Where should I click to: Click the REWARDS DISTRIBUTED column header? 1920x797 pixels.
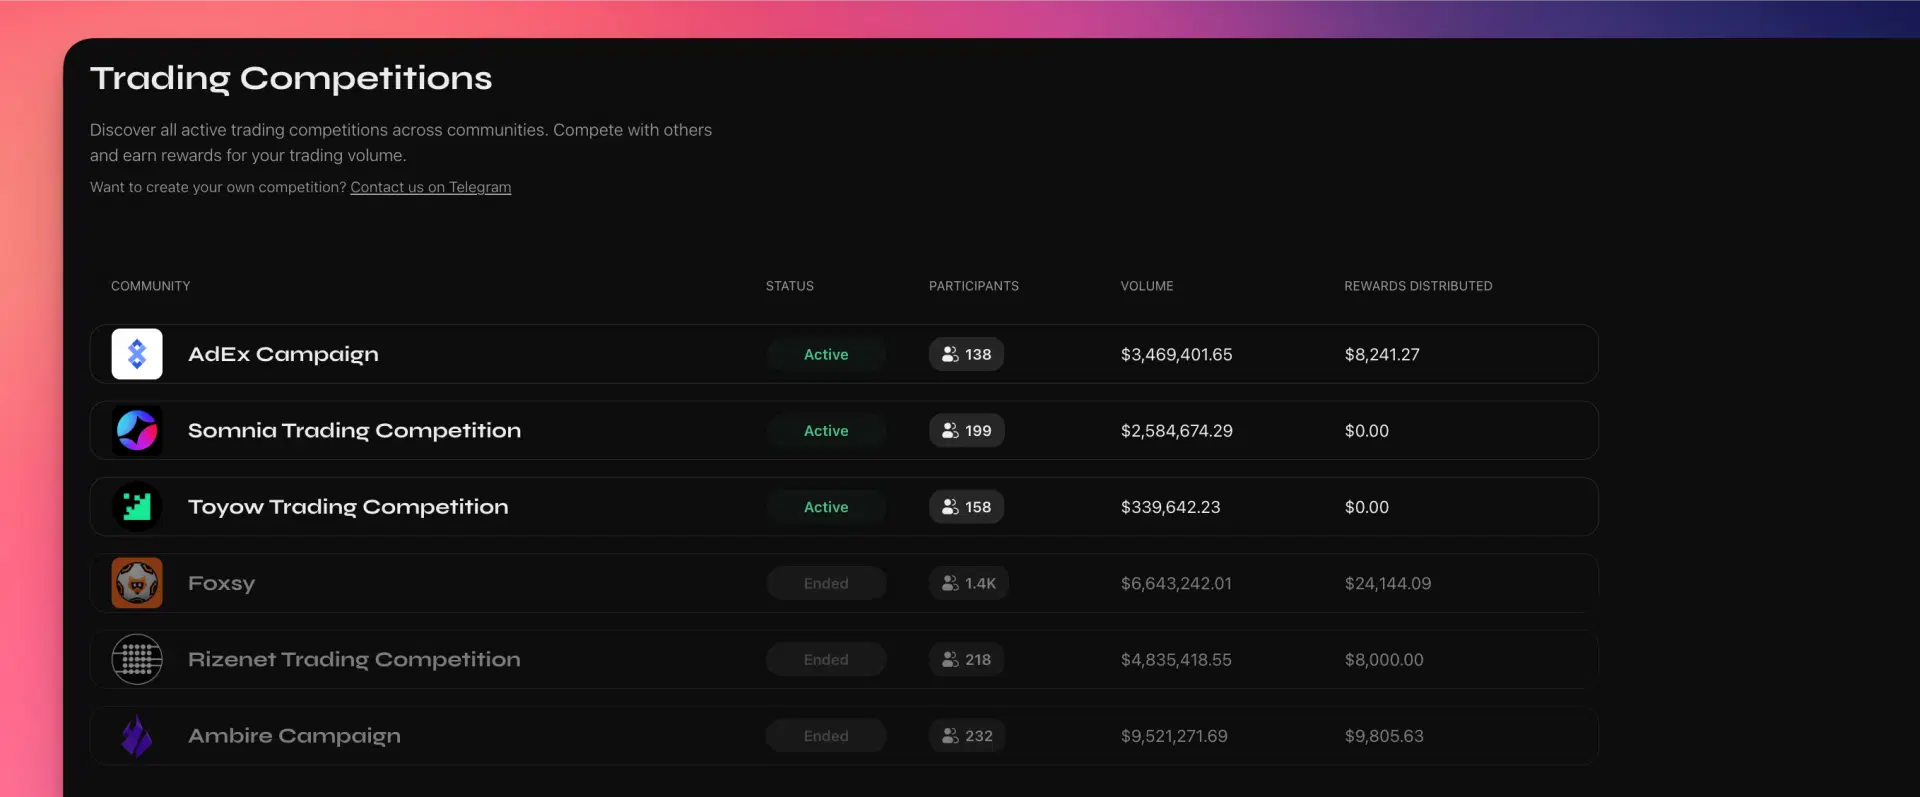pos(1418,286)
